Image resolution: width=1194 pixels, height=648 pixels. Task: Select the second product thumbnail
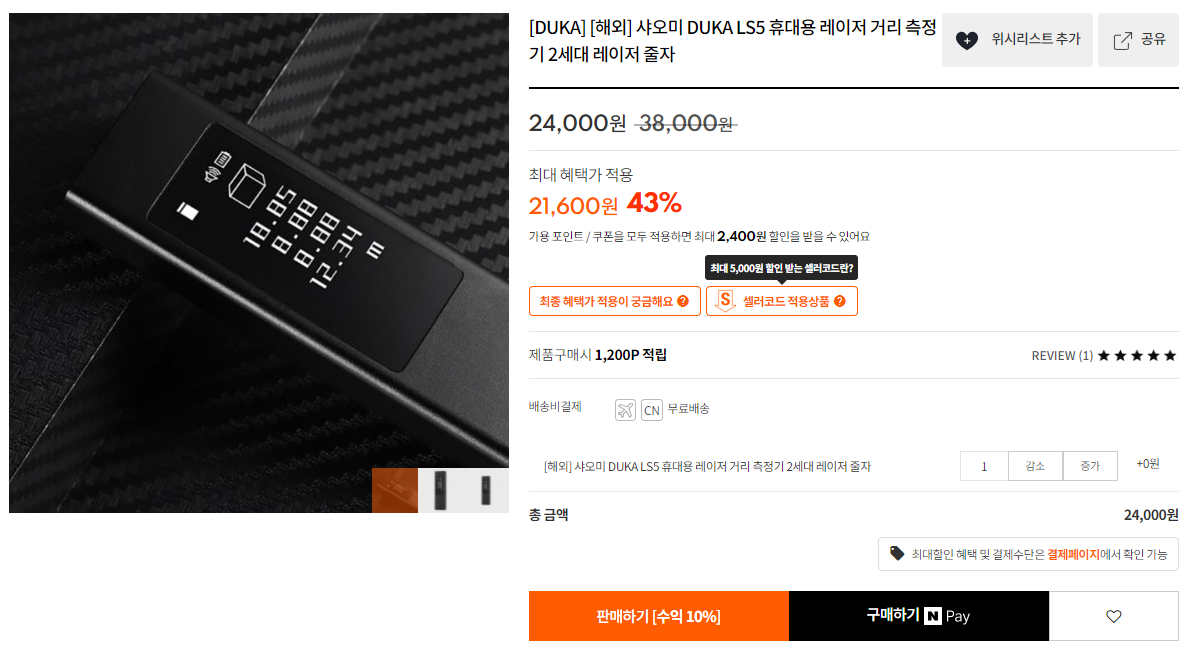[440, 490]
